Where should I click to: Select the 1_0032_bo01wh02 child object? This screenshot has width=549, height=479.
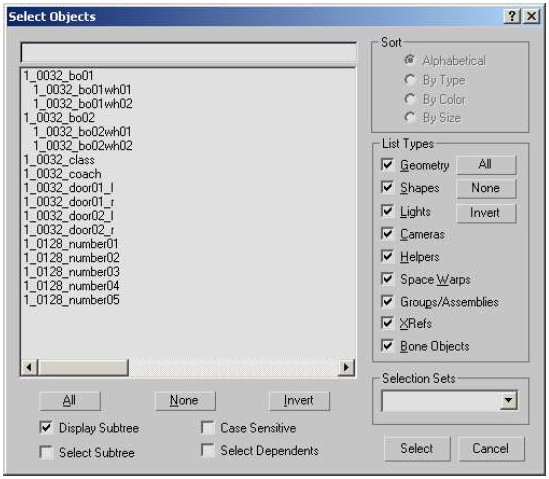click(83, 104)
